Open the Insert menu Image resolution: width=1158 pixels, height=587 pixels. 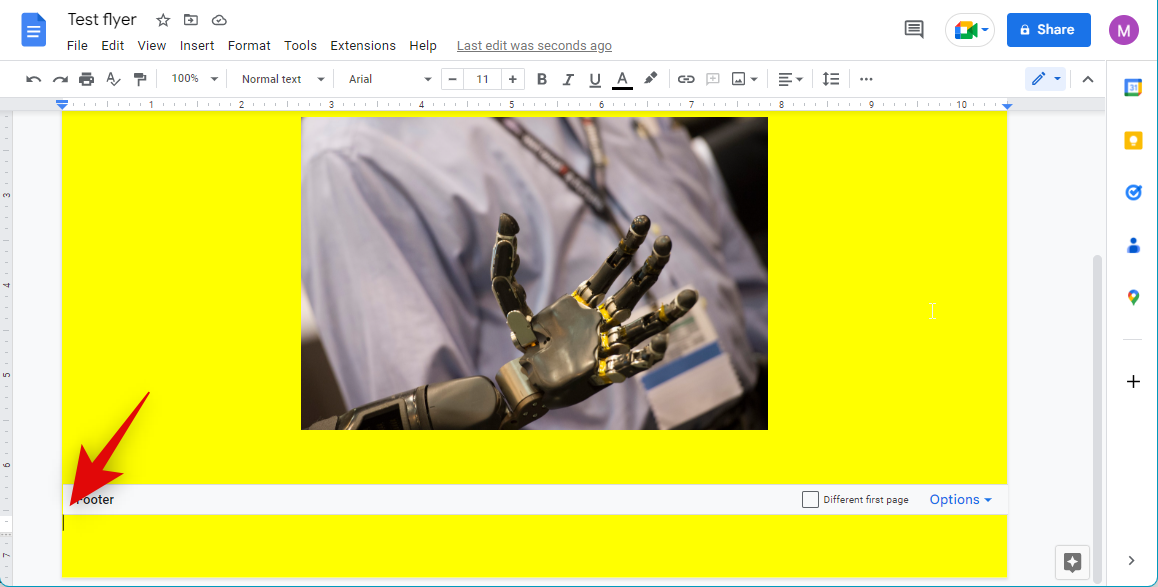click(x=197, y=46)
